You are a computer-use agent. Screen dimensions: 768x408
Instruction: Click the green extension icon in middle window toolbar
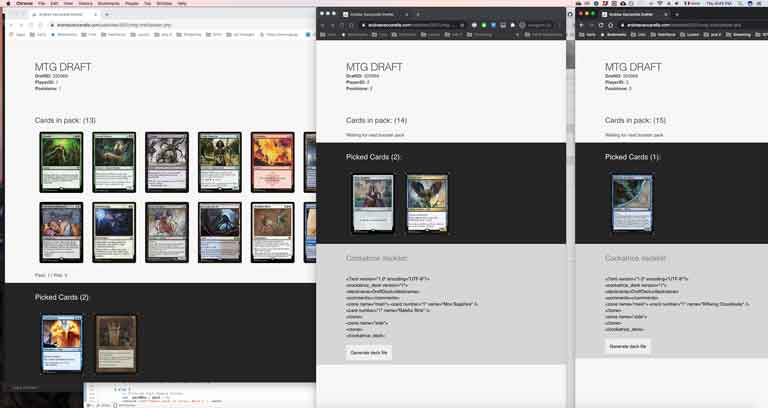click(x=484, y=25)
